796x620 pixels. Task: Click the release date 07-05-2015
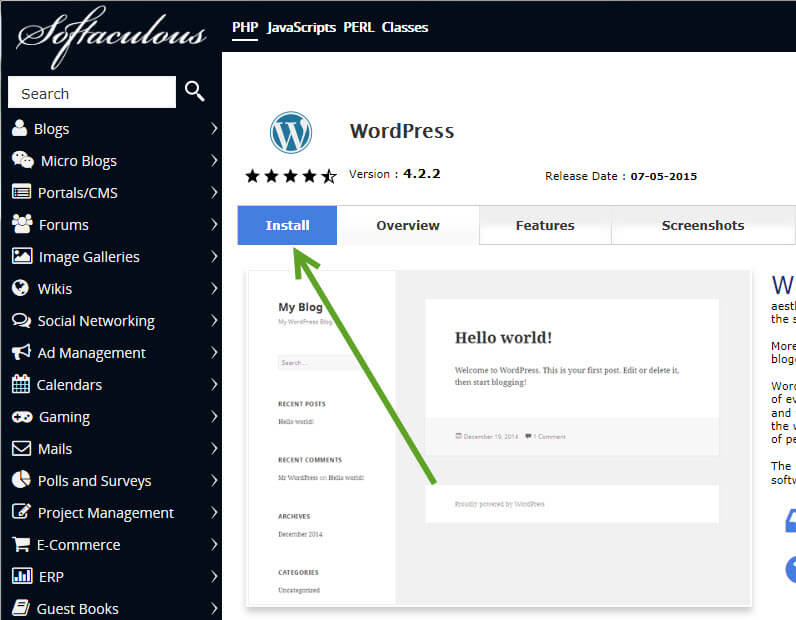tap(664, 176)
